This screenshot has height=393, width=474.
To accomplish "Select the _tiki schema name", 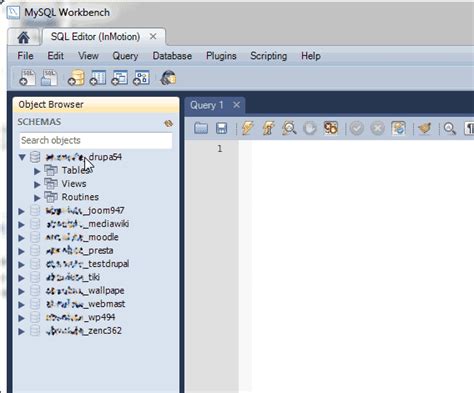I will pyautogui.click(x=73, y=277).
